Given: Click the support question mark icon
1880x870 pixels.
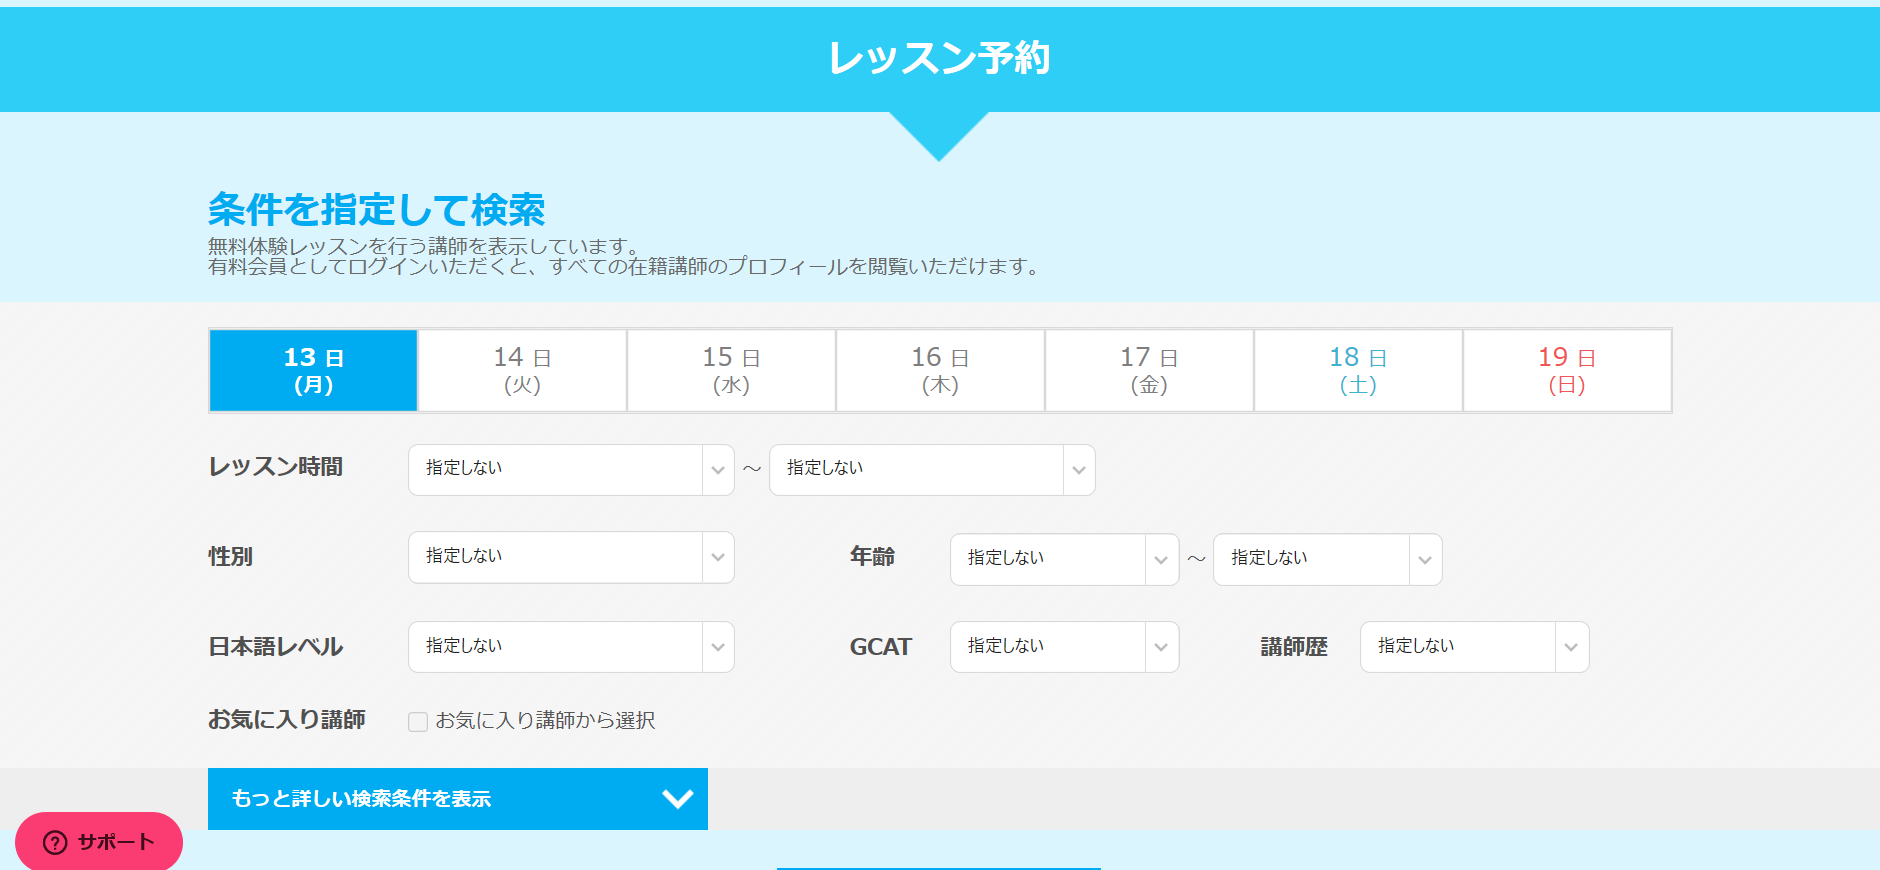Looking at the screenshot, I should point(55,842).
